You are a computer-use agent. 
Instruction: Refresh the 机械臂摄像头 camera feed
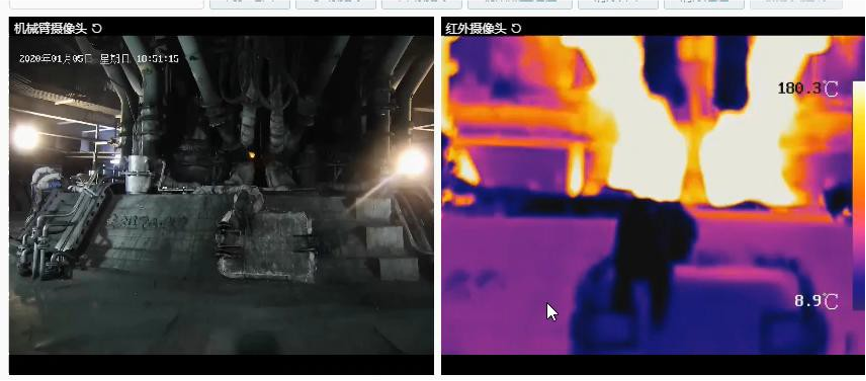click(x=97, y=28)
